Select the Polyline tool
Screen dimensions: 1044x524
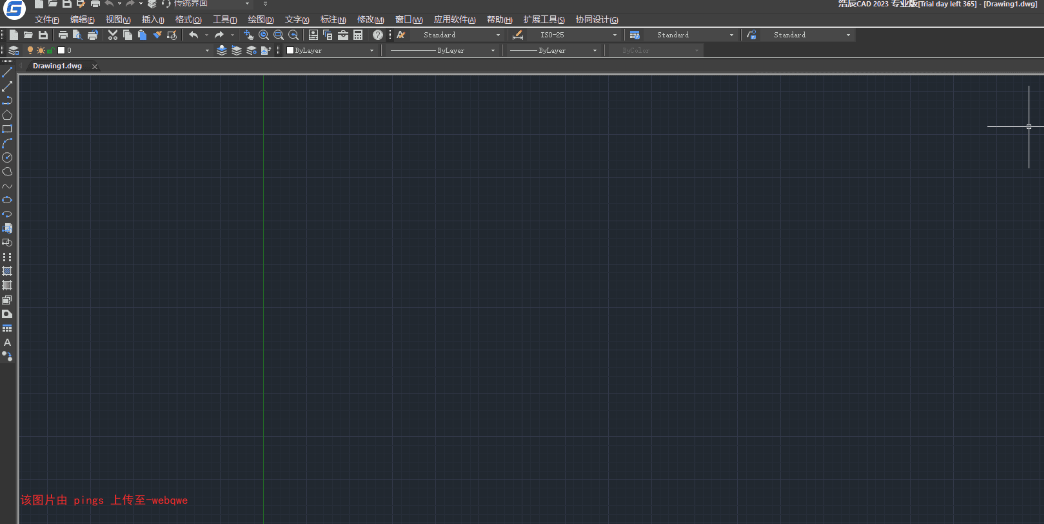pos(7,101)
